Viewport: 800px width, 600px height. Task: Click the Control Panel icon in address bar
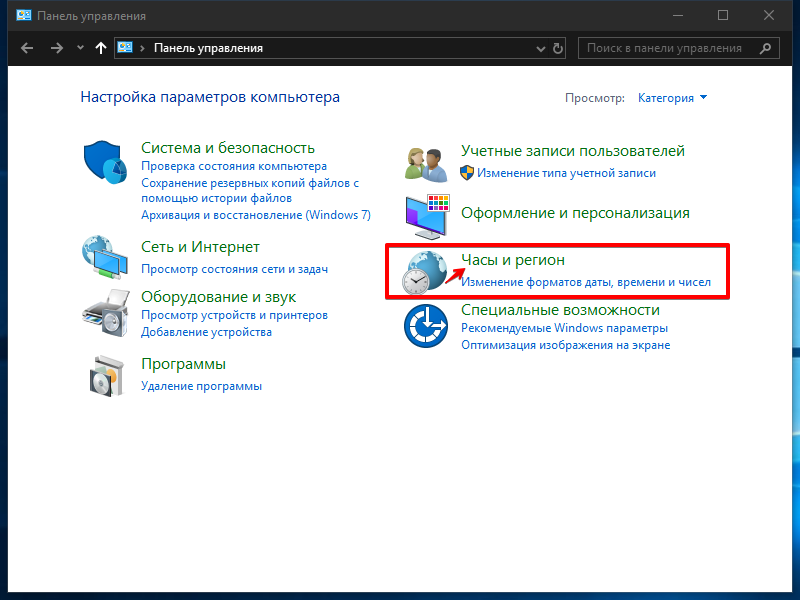click(x=125, y=47)
